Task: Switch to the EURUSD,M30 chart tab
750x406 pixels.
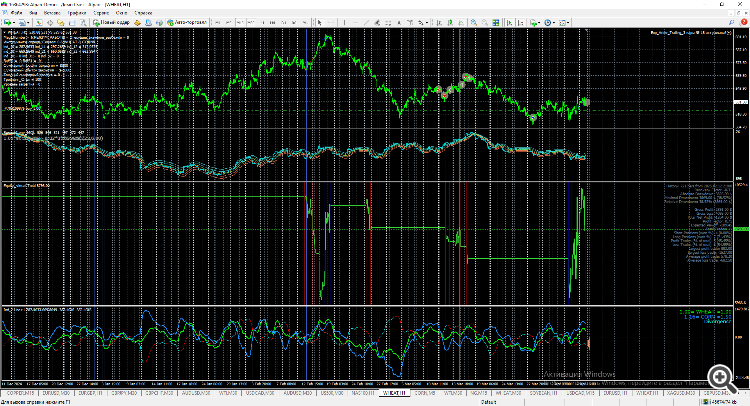Action: [x=54, y=393]
